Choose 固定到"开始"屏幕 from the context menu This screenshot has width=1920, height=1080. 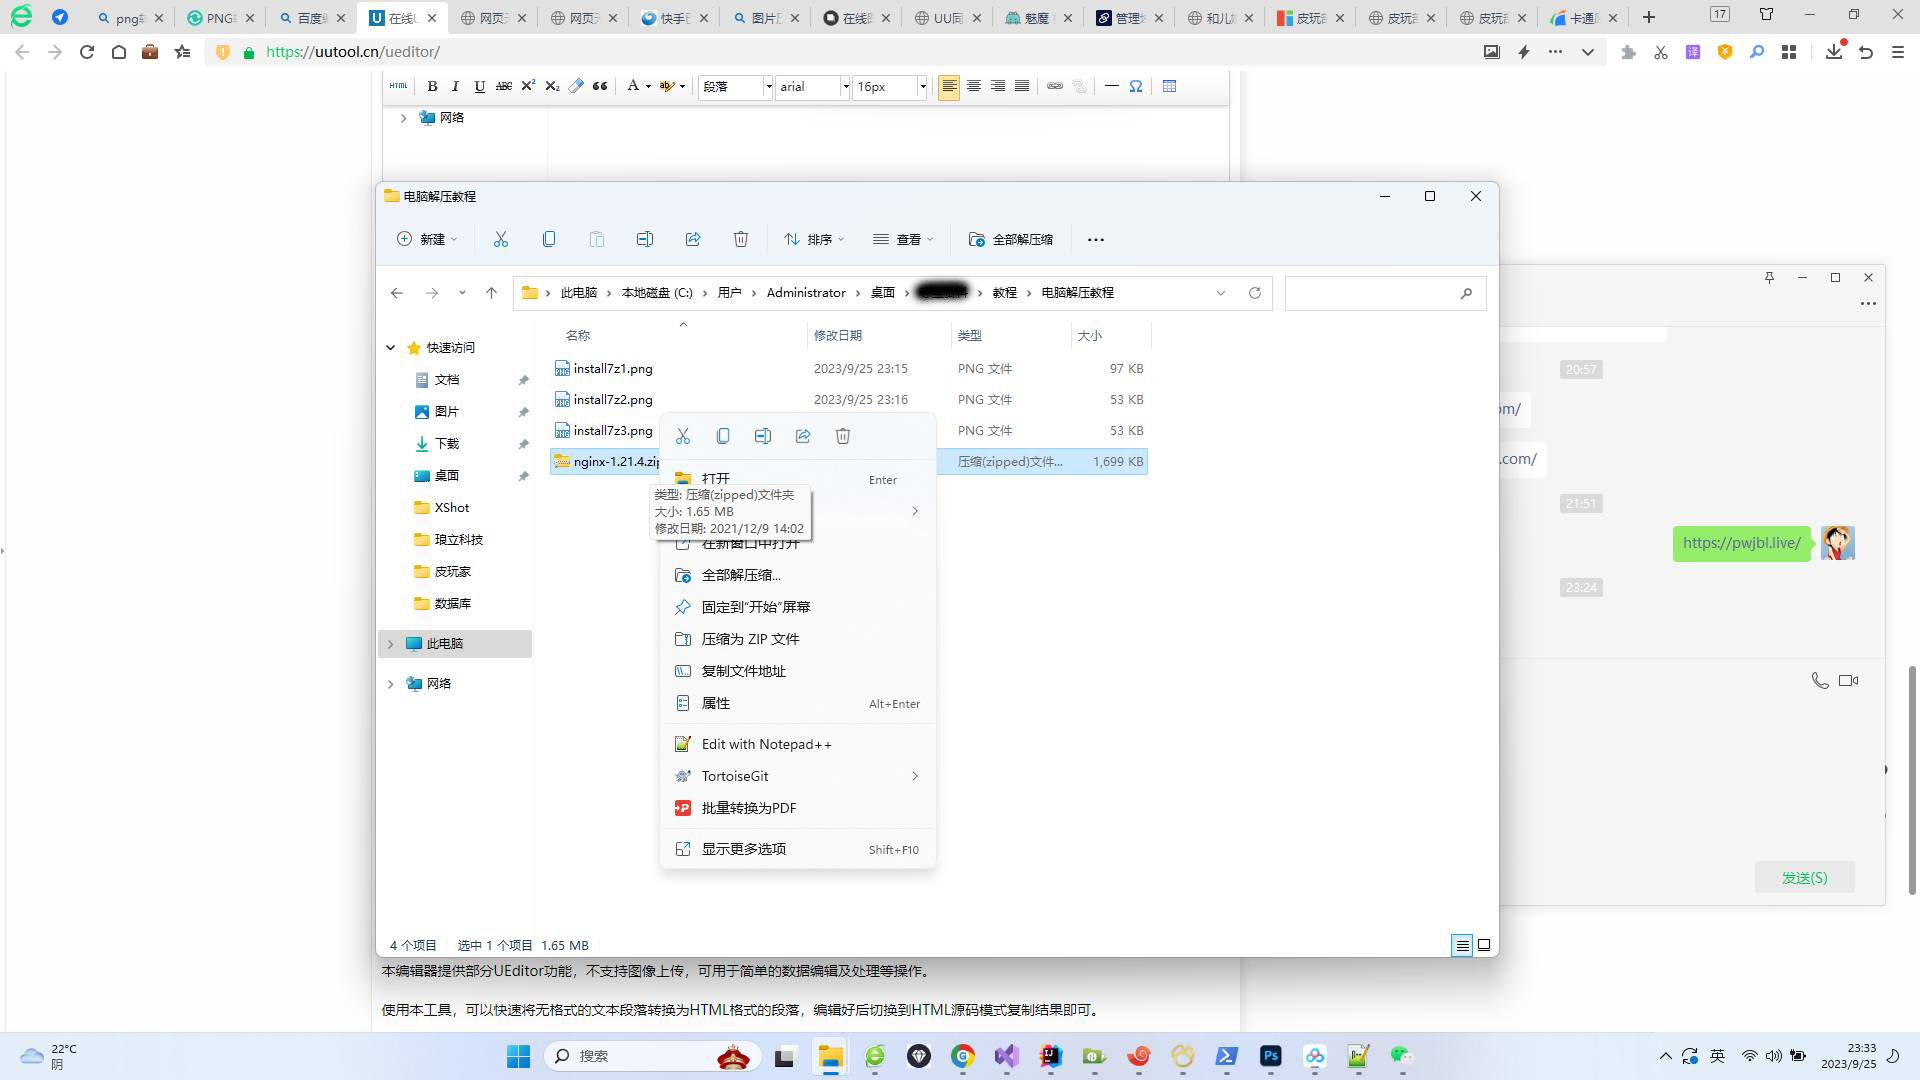click(798, 607)
